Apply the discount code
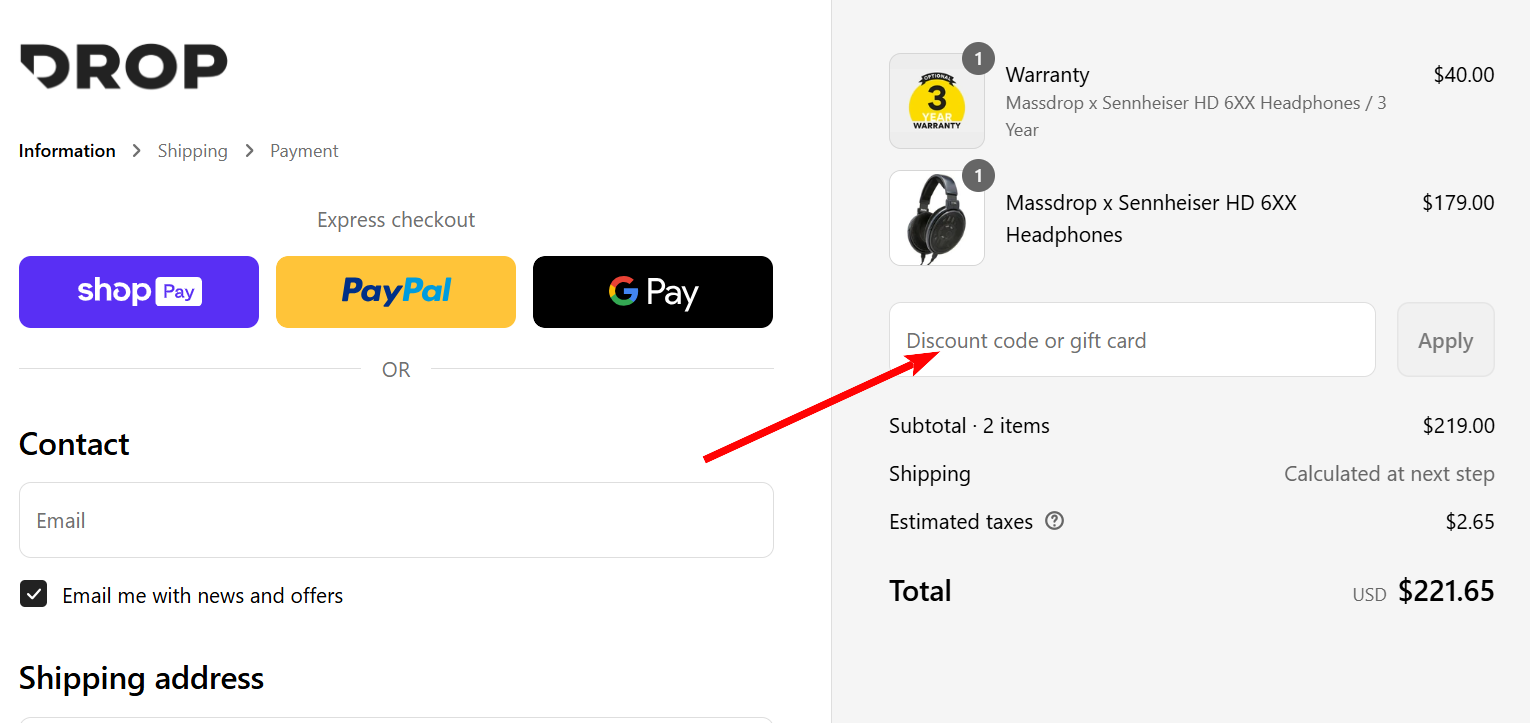Image resolution: width=1530 pixels, height=723 pixels. pyautogui.click(x=1445, y=340)
